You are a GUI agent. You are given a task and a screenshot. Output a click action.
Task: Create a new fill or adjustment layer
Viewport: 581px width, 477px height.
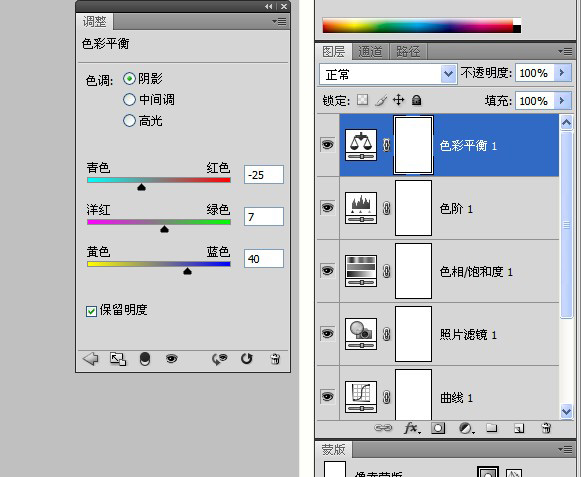[x=466, y=428]
